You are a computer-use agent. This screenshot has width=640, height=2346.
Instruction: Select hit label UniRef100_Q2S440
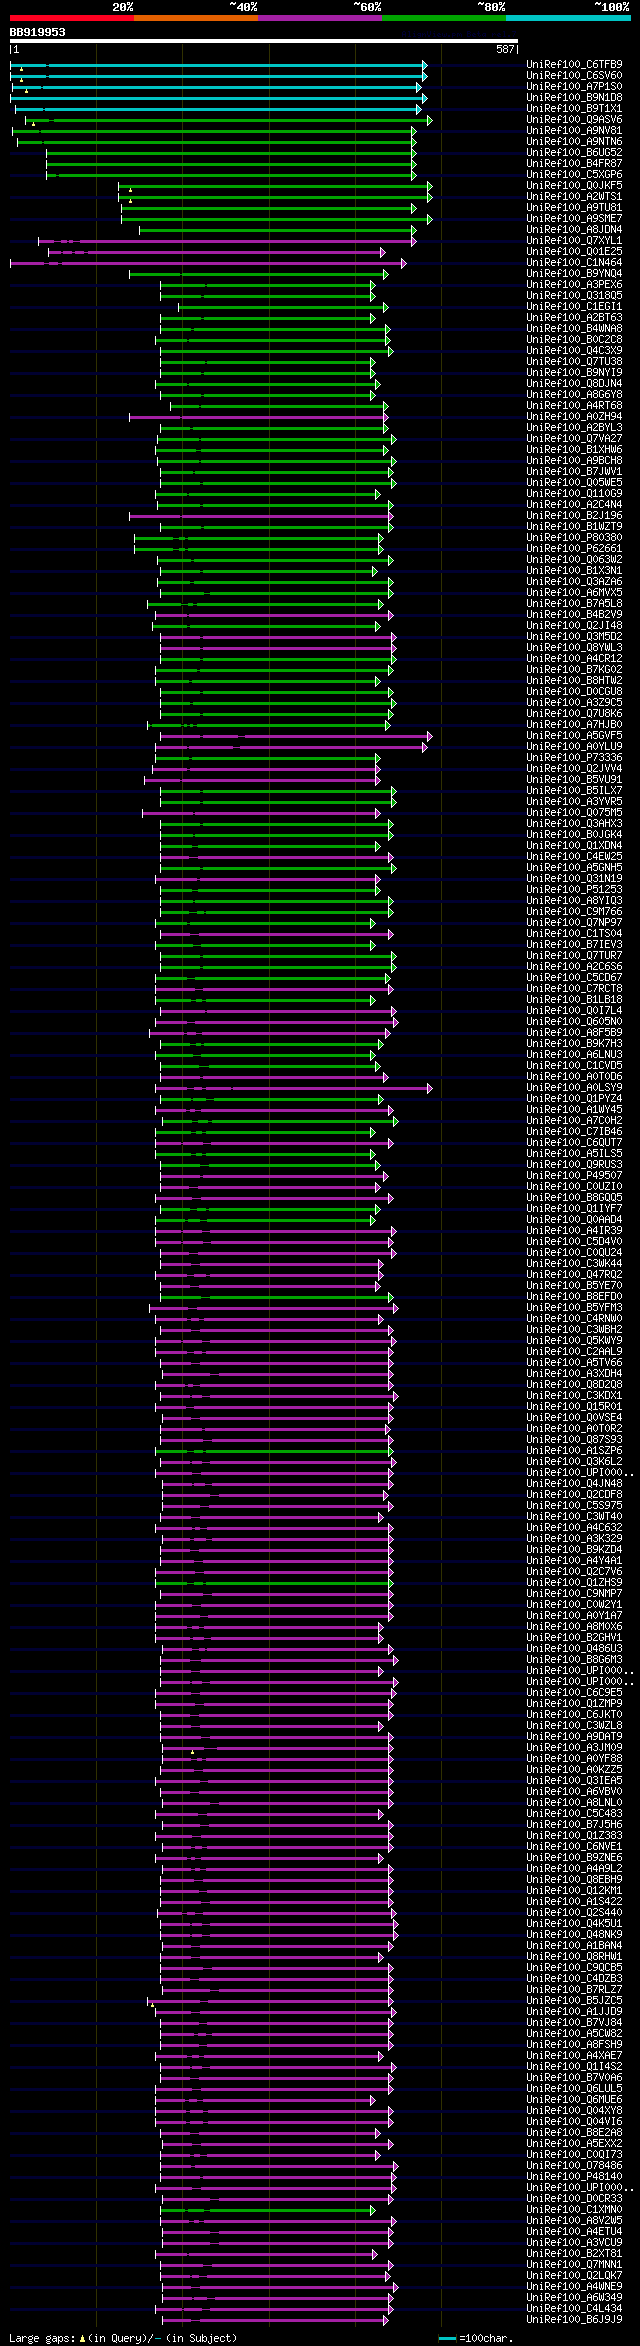pyautogui.click(x=574, y=1913)
